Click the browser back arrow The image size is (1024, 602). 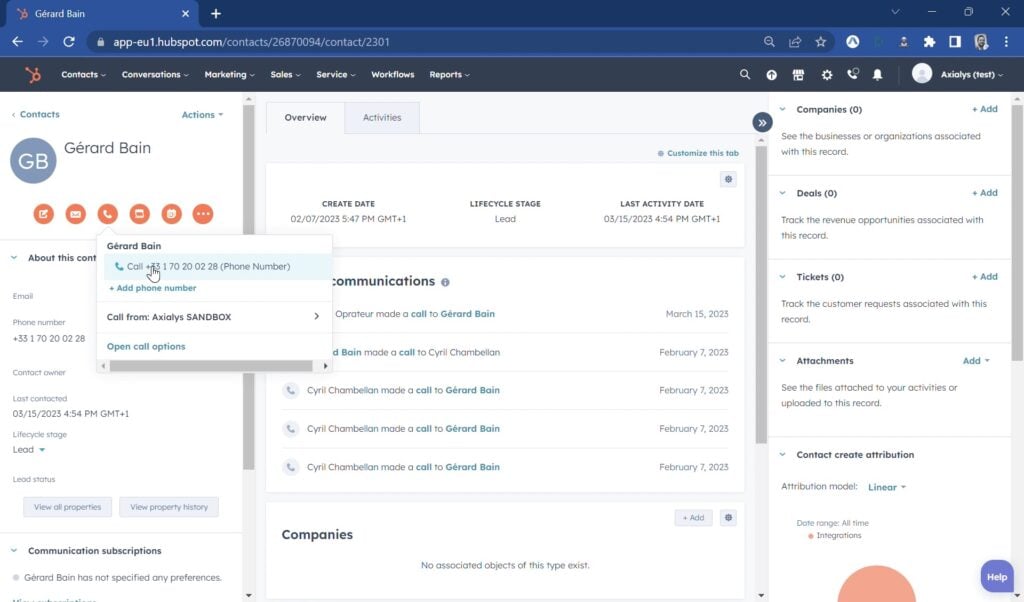click(18, 42)
